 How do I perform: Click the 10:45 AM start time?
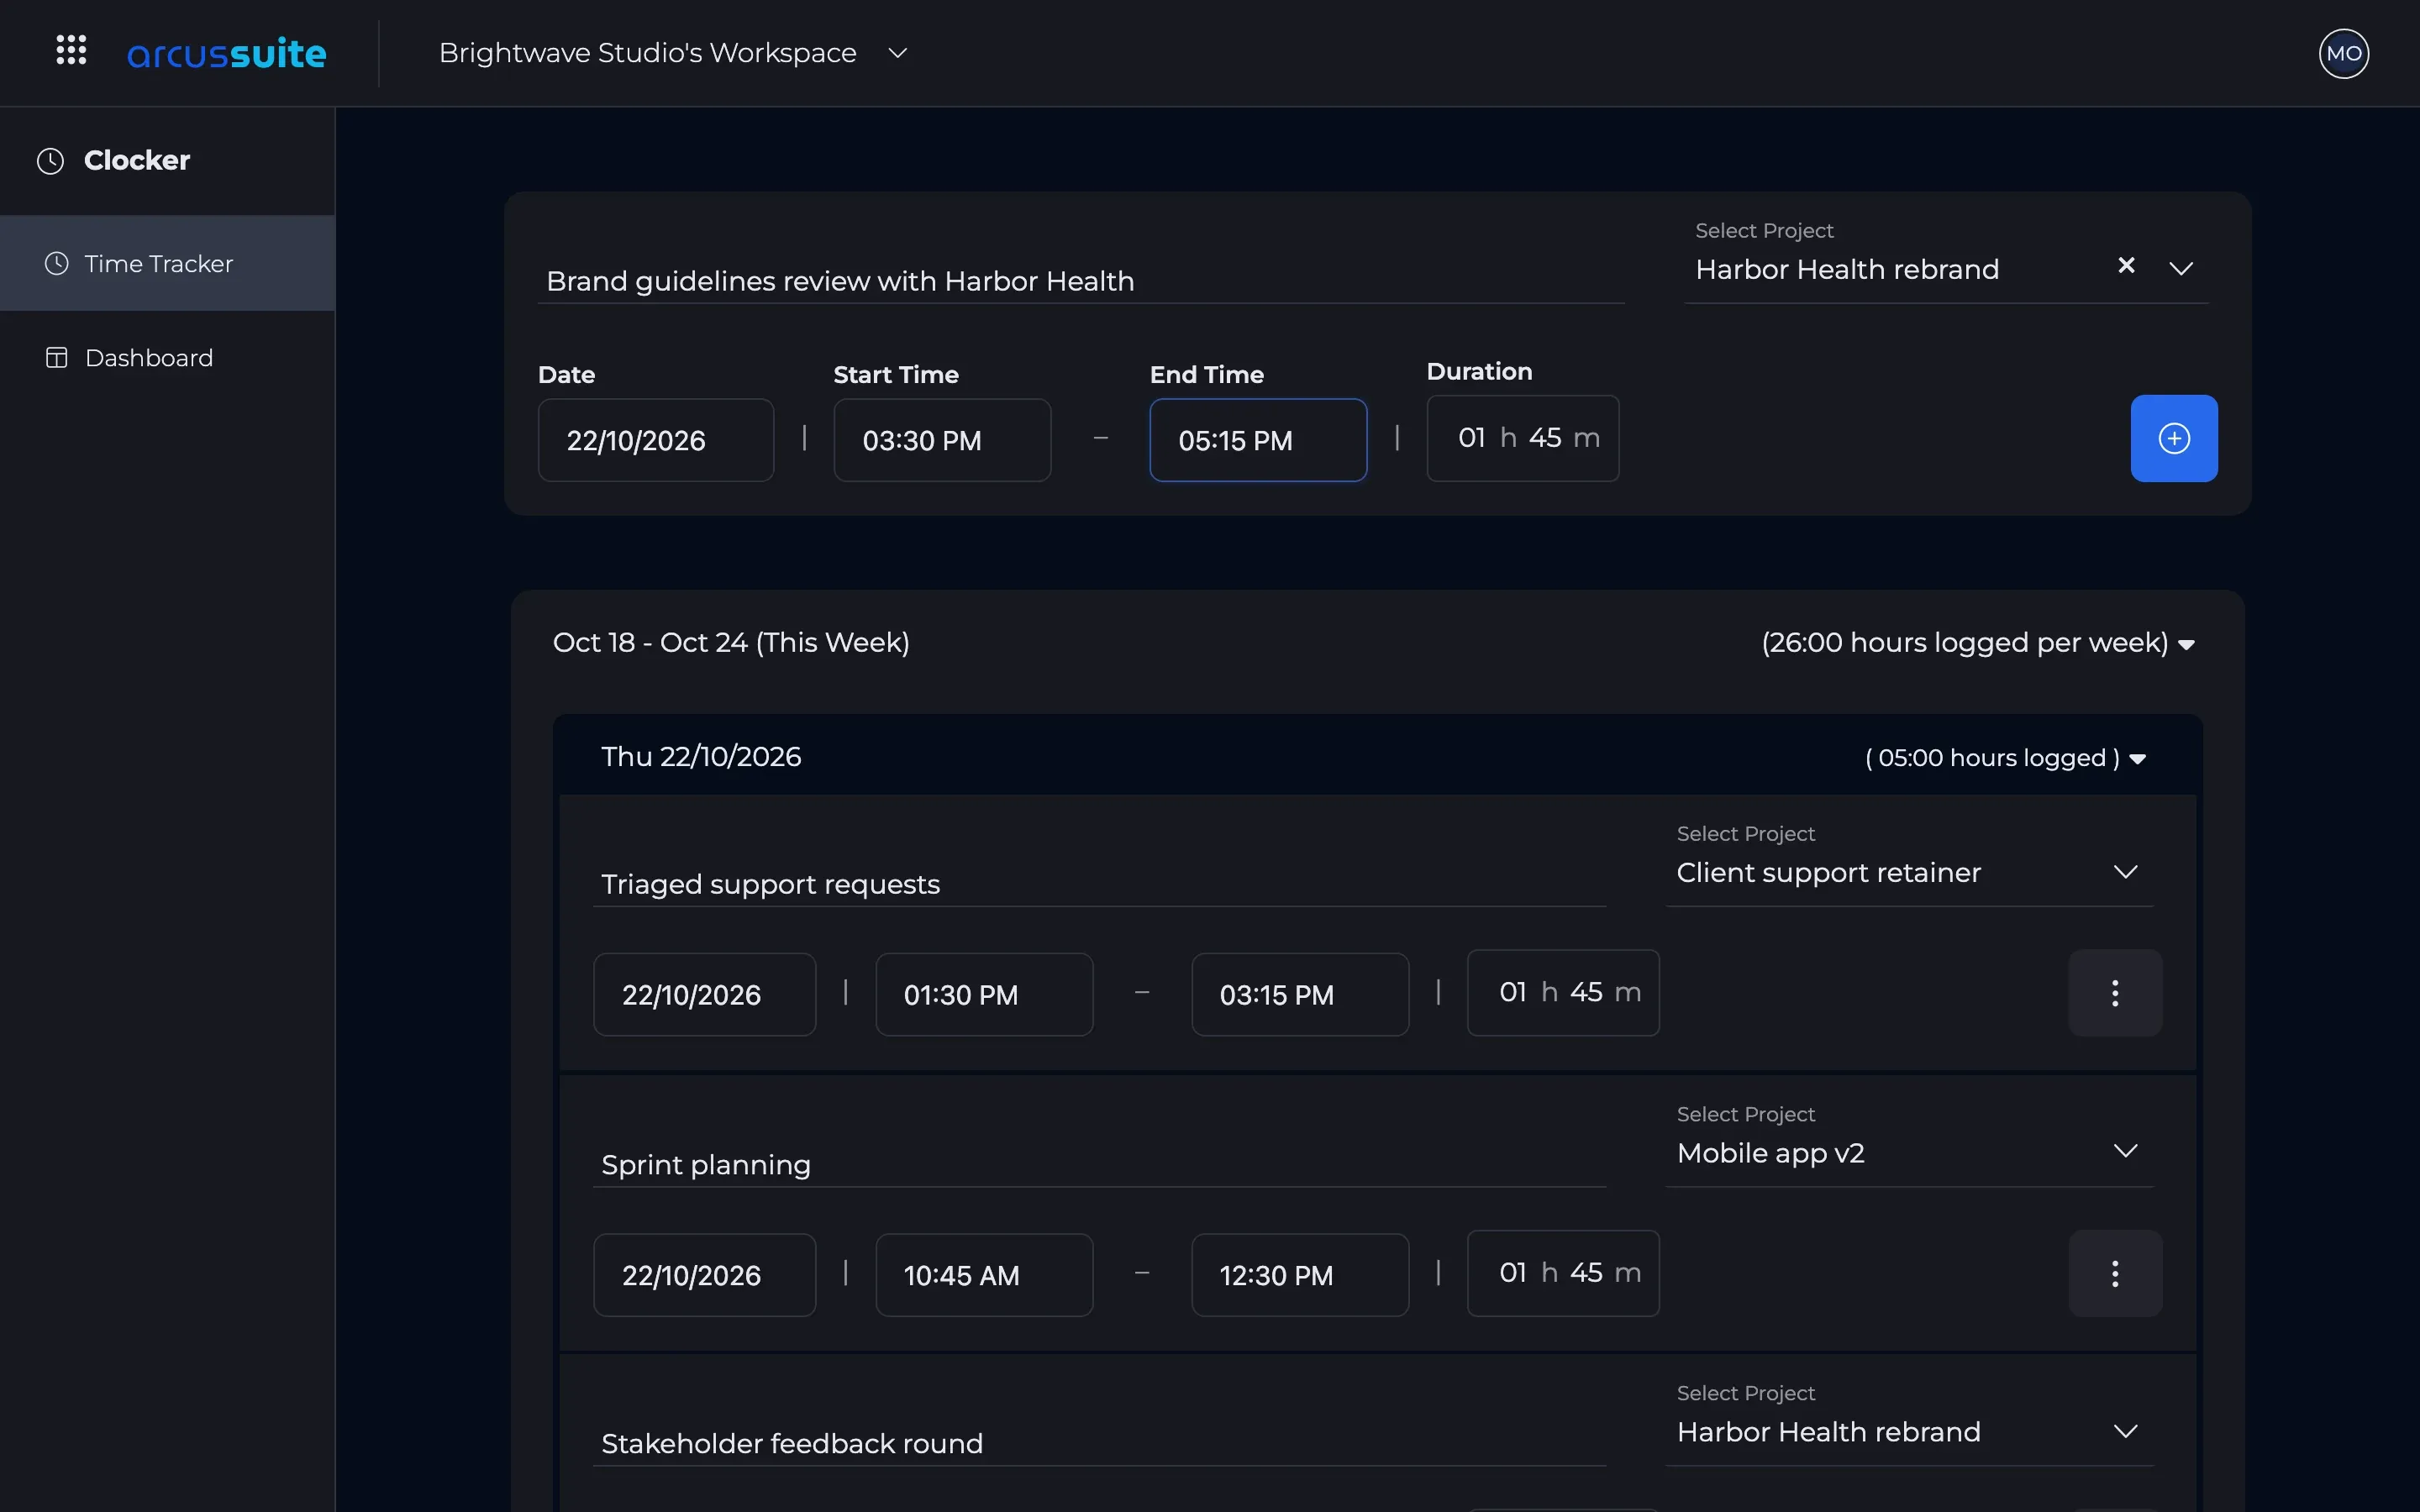[x=984, y=1275]
